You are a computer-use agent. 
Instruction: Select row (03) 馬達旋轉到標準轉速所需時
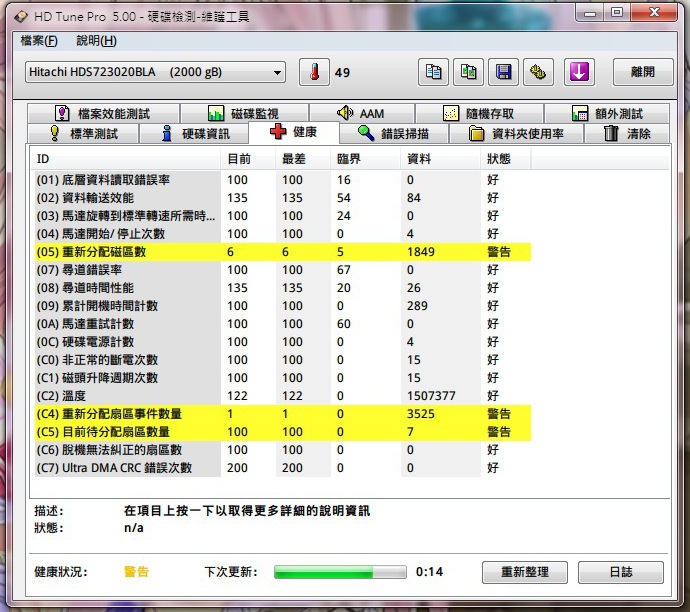point(283,216)
